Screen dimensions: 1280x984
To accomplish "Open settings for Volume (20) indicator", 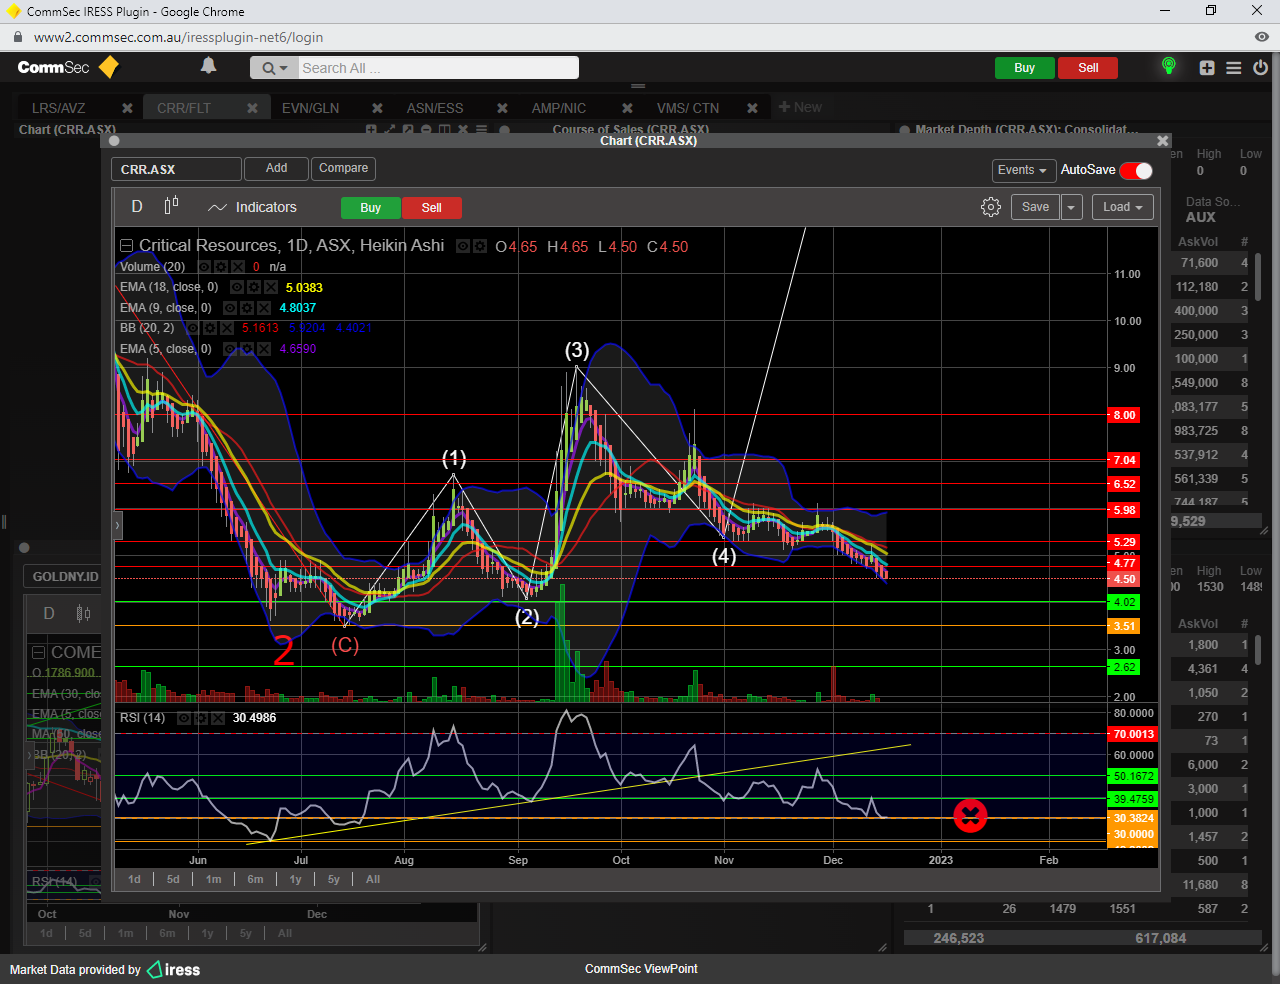I will pyautogui.click(x=221, y=267).
